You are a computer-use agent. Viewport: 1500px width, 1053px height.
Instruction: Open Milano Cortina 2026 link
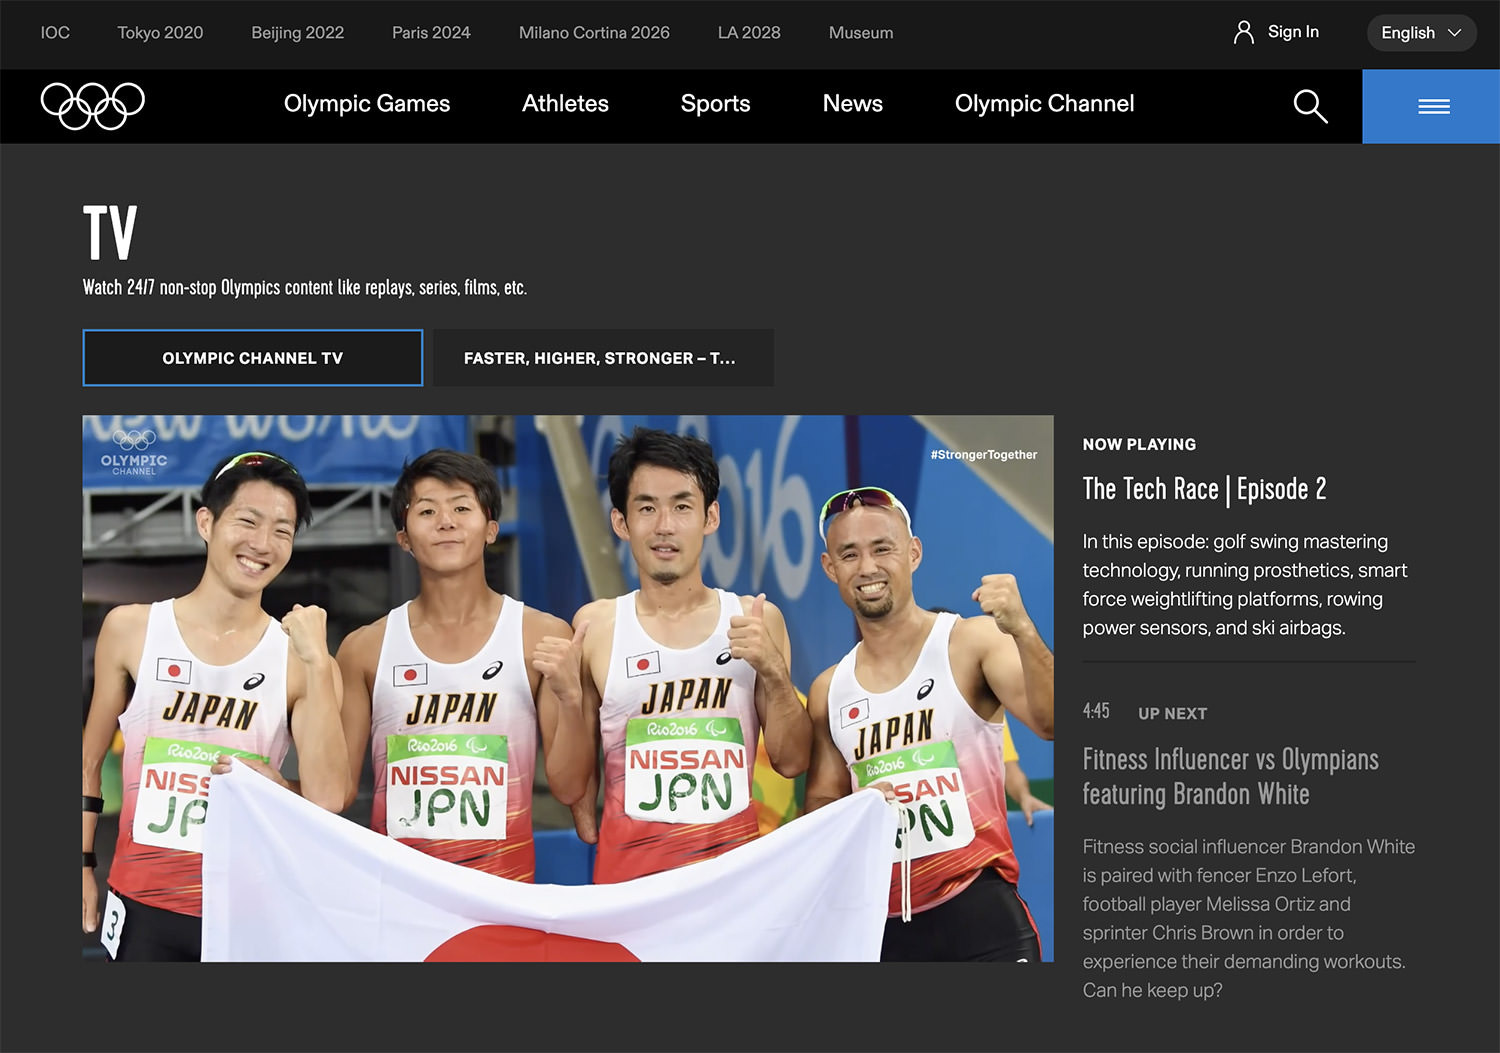594,33
